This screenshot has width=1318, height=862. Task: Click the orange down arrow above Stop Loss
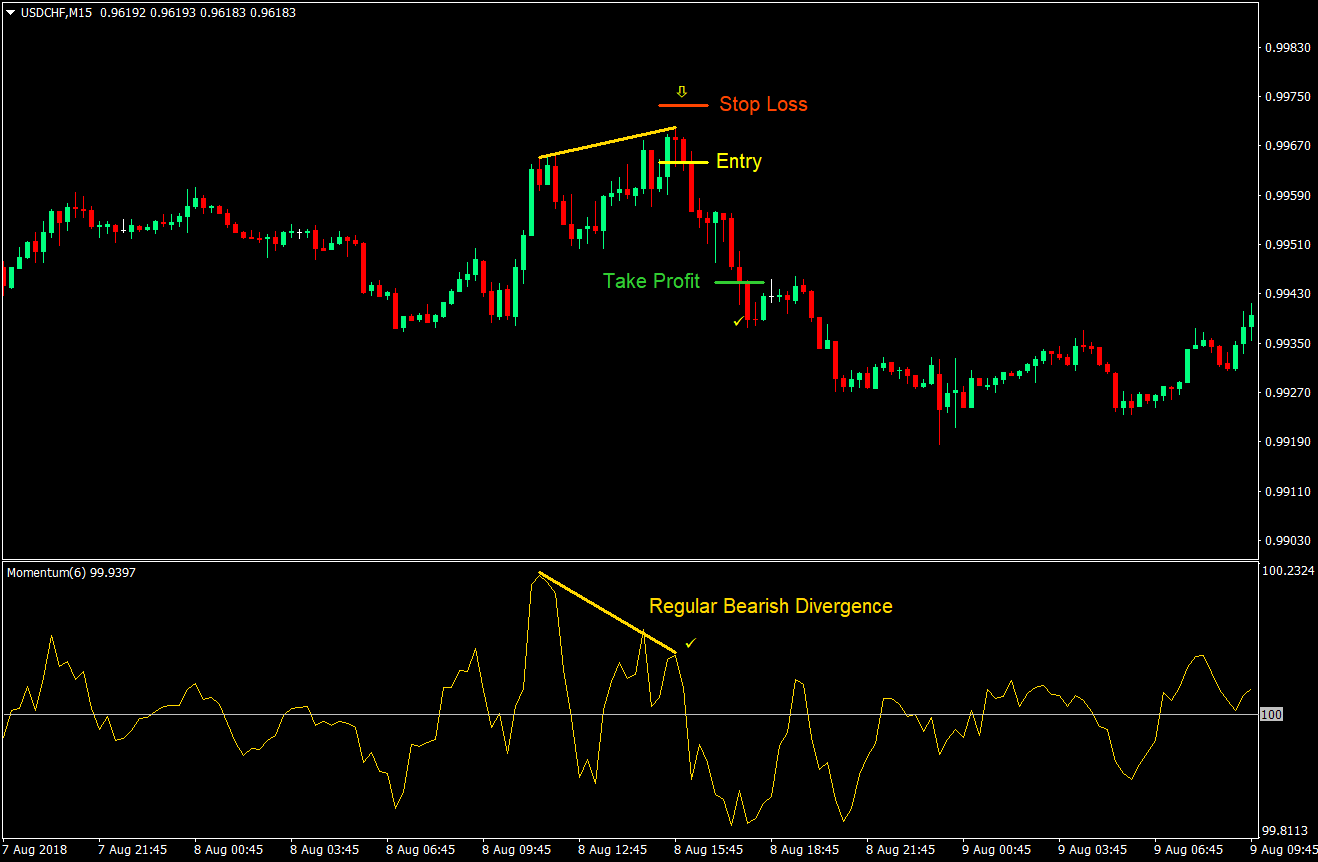click(682, 91)
